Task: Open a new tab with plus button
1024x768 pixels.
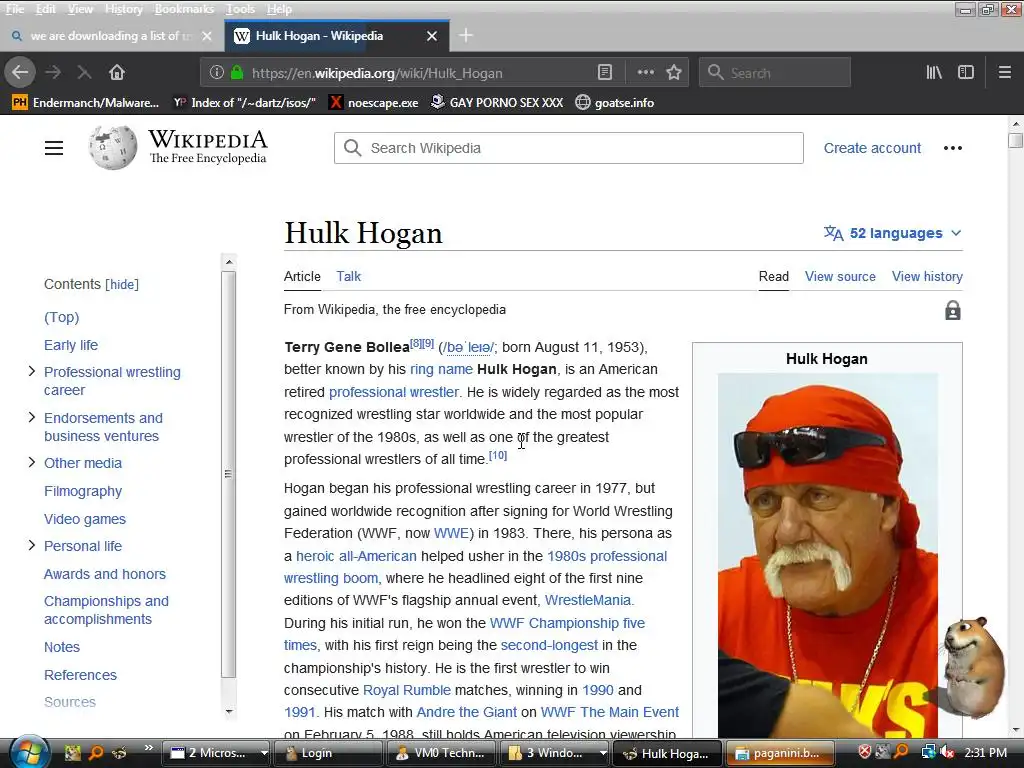Action: 466,35
